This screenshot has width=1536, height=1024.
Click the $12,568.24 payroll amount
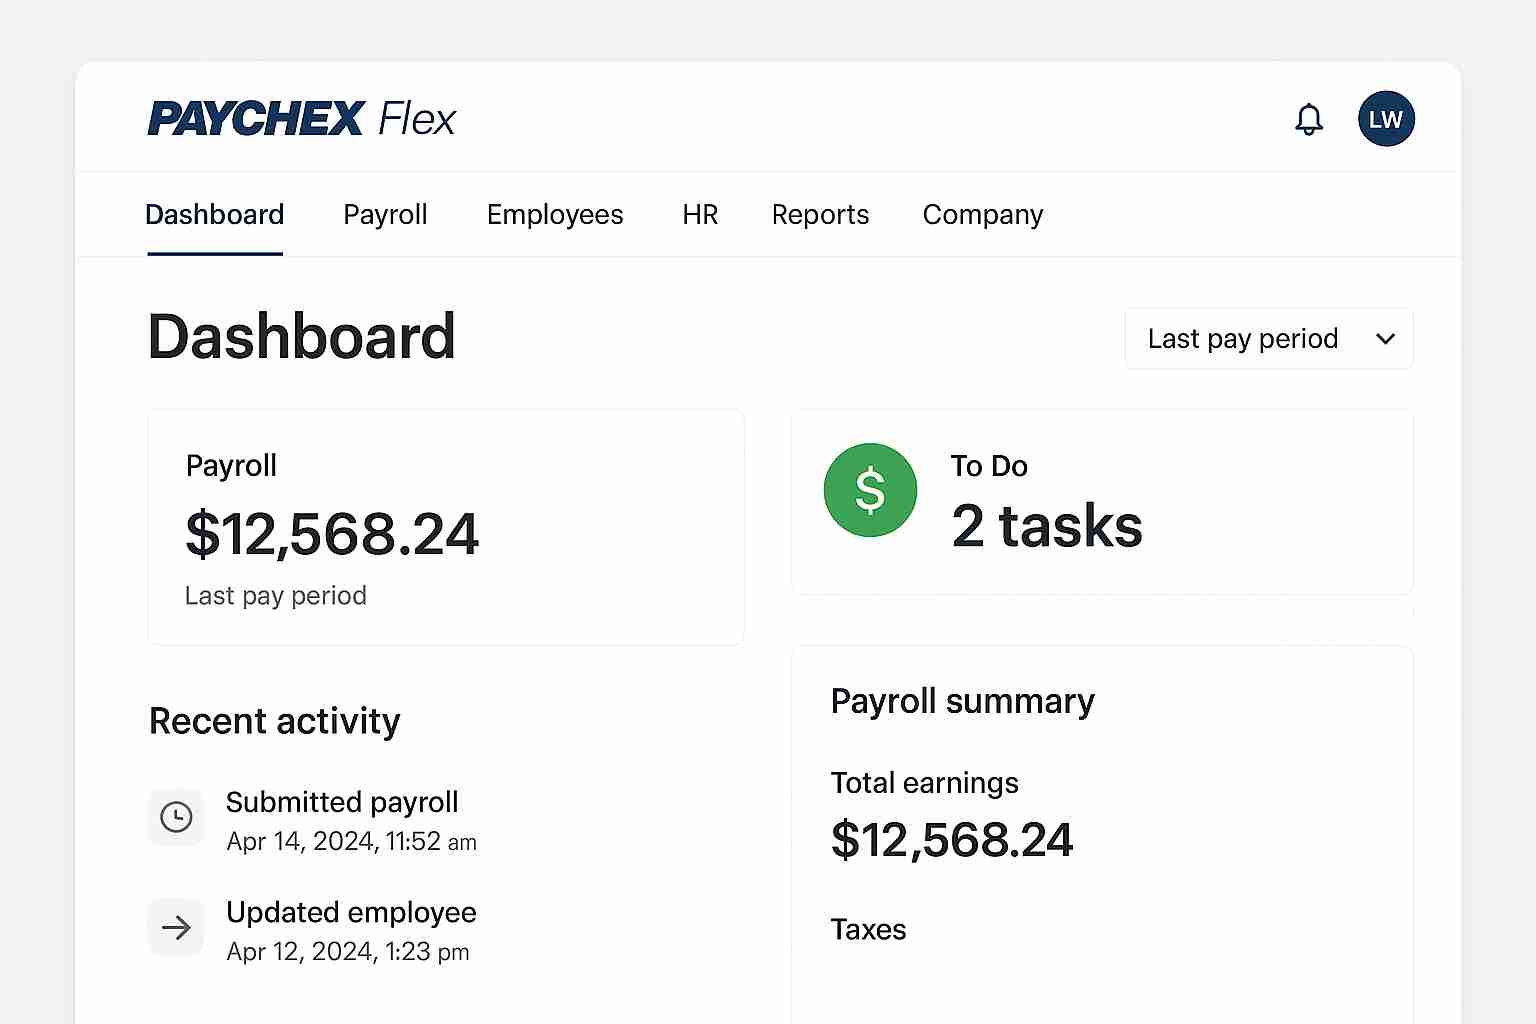coord(332,534)
